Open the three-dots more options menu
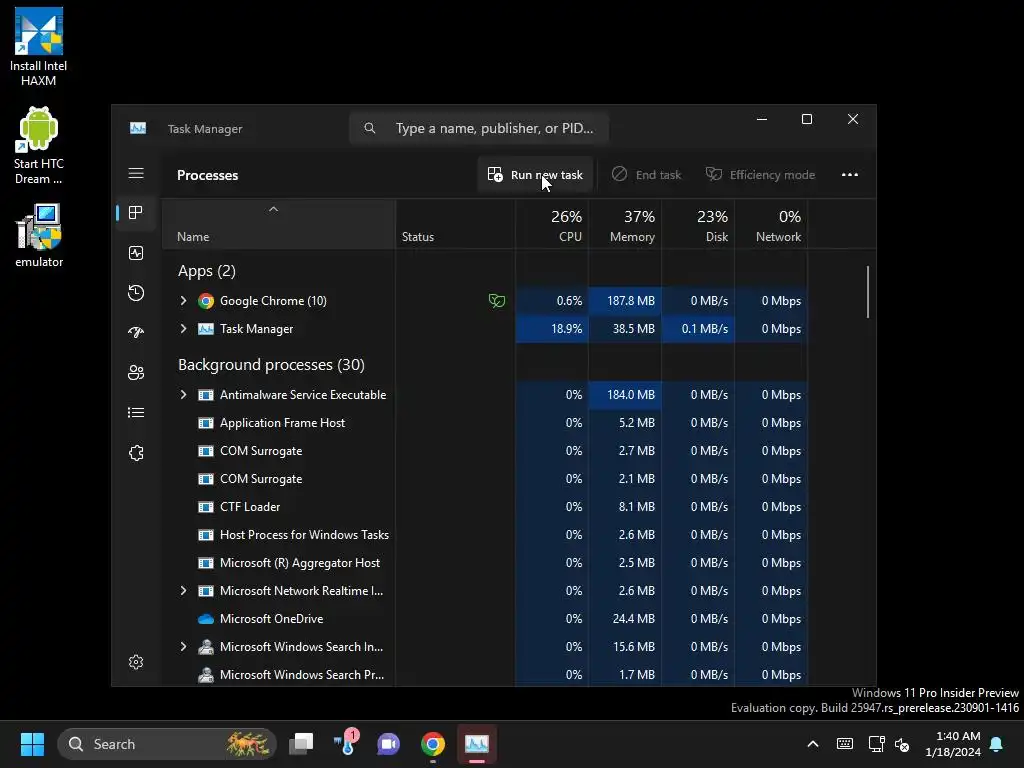 (850, 174)
